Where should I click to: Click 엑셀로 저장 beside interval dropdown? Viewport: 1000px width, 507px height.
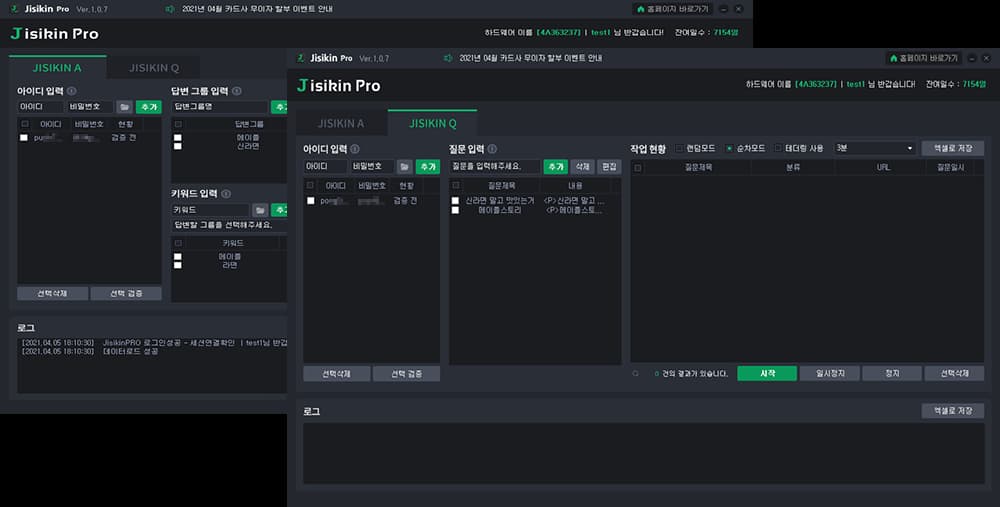click(953, 149)
